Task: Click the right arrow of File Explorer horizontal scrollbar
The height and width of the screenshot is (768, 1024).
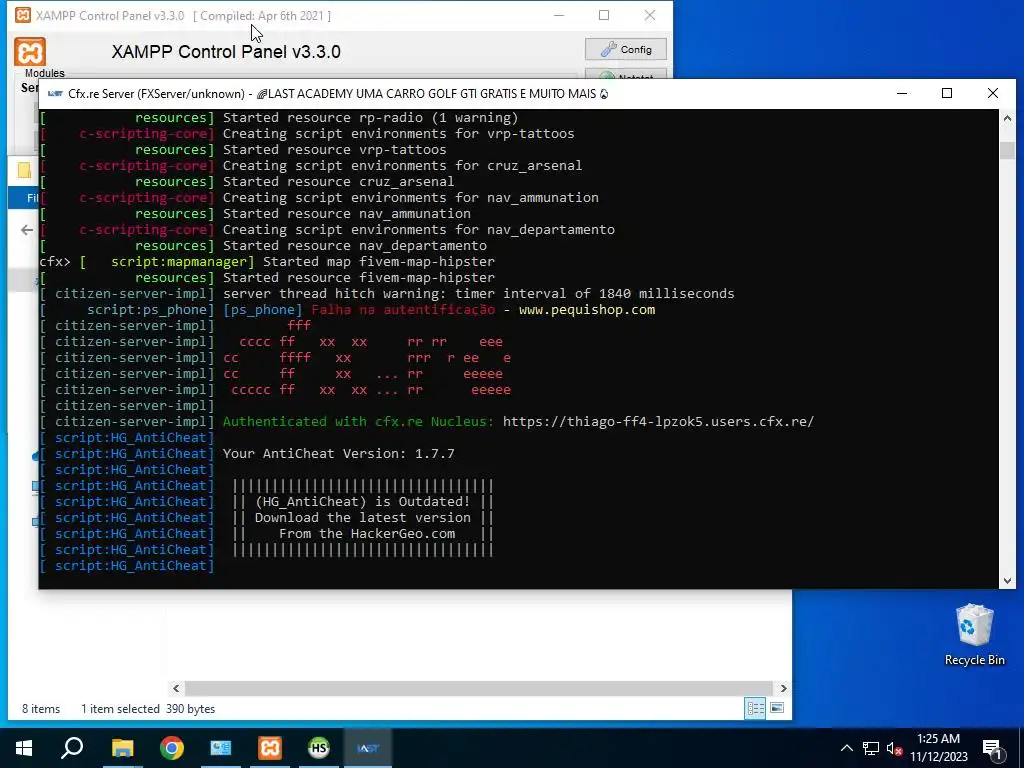Action: [x=783, y=688]
